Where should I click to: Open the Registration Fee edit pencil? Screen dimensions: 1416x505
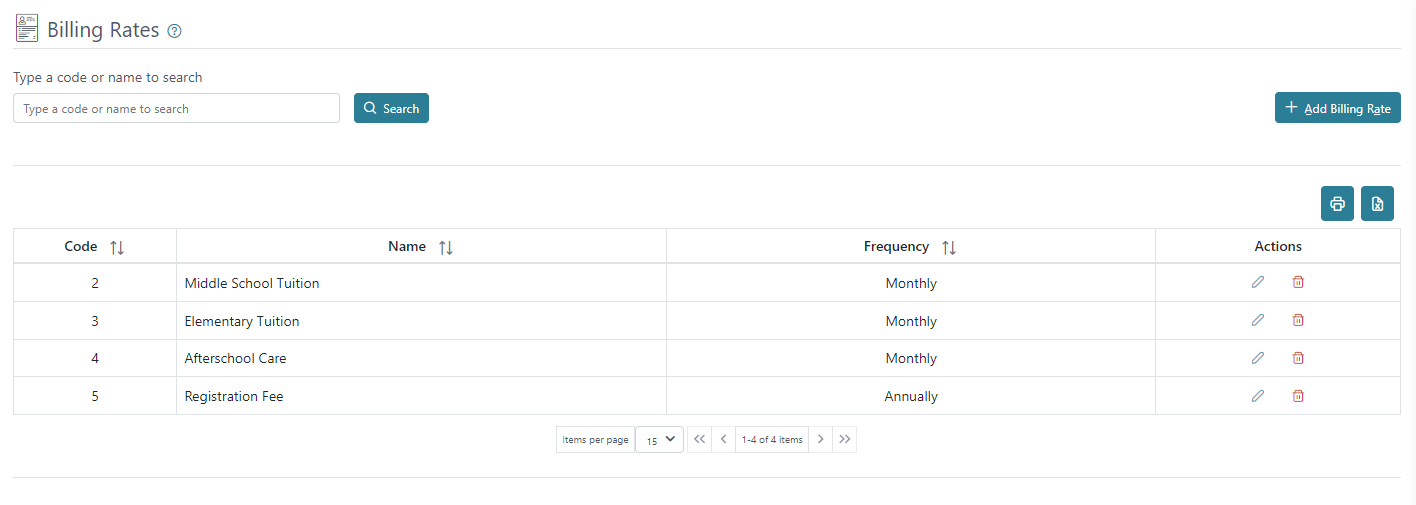[x=1258, y=396]
